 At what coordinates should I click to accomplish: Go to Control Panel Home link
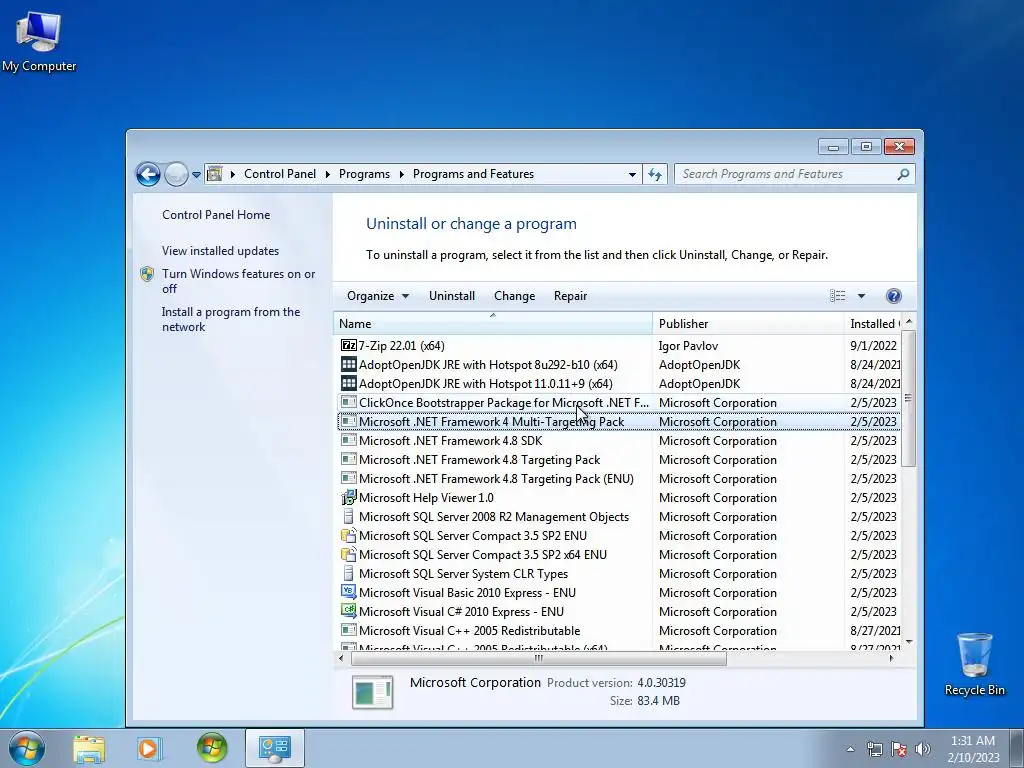point(216,215)
